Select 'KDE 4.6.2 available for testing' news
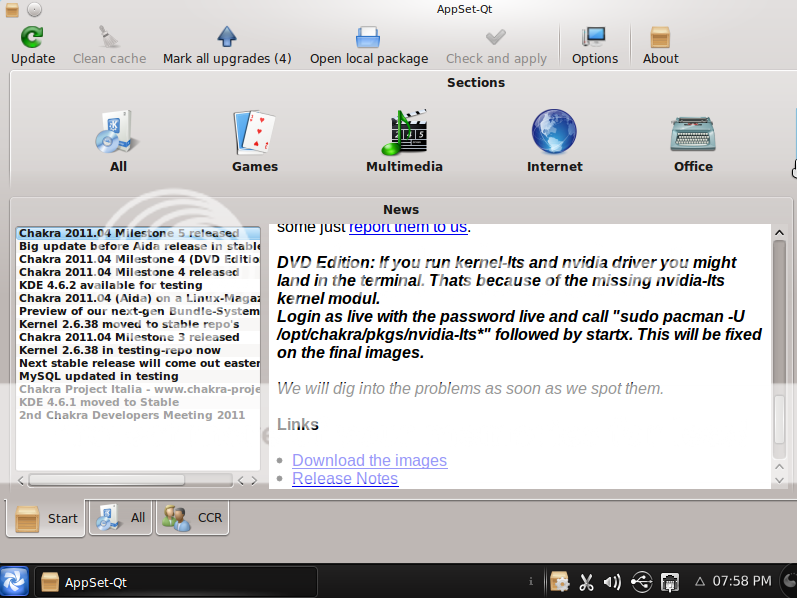Viewport: 797px width, 598px height. tap(138, 285)
